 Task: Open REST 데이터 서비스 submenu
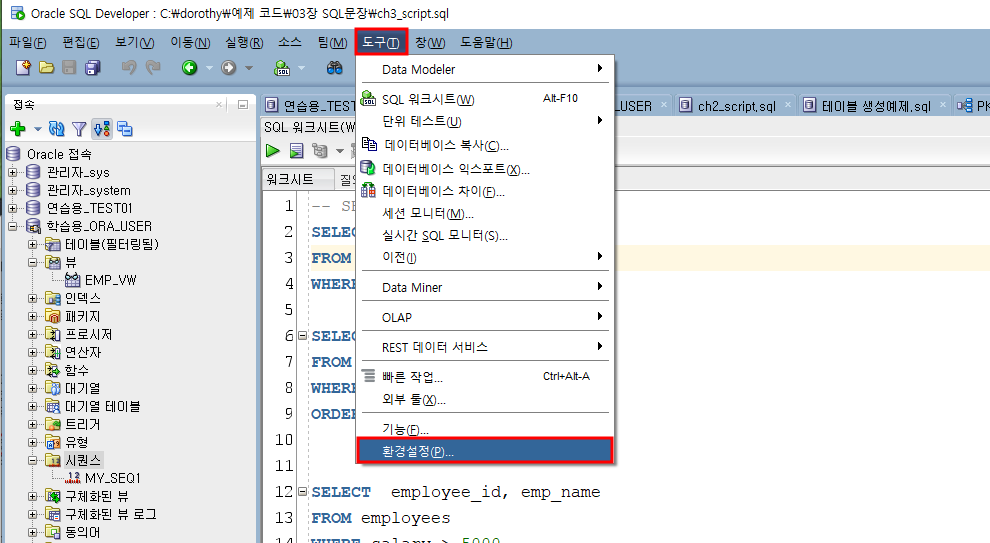[x=485, y=347]
